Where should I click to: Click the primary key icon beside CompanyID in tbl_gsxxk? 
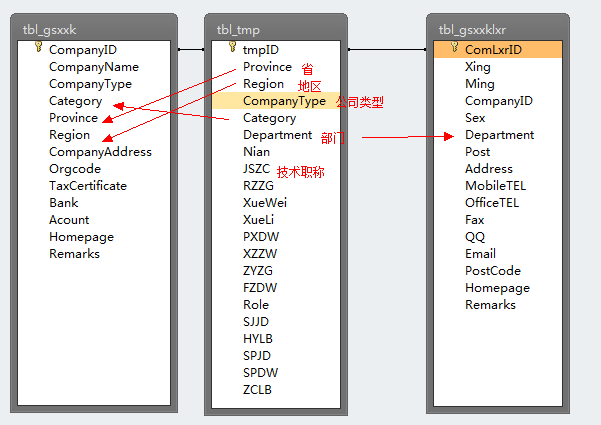click(x=38, y=47)
